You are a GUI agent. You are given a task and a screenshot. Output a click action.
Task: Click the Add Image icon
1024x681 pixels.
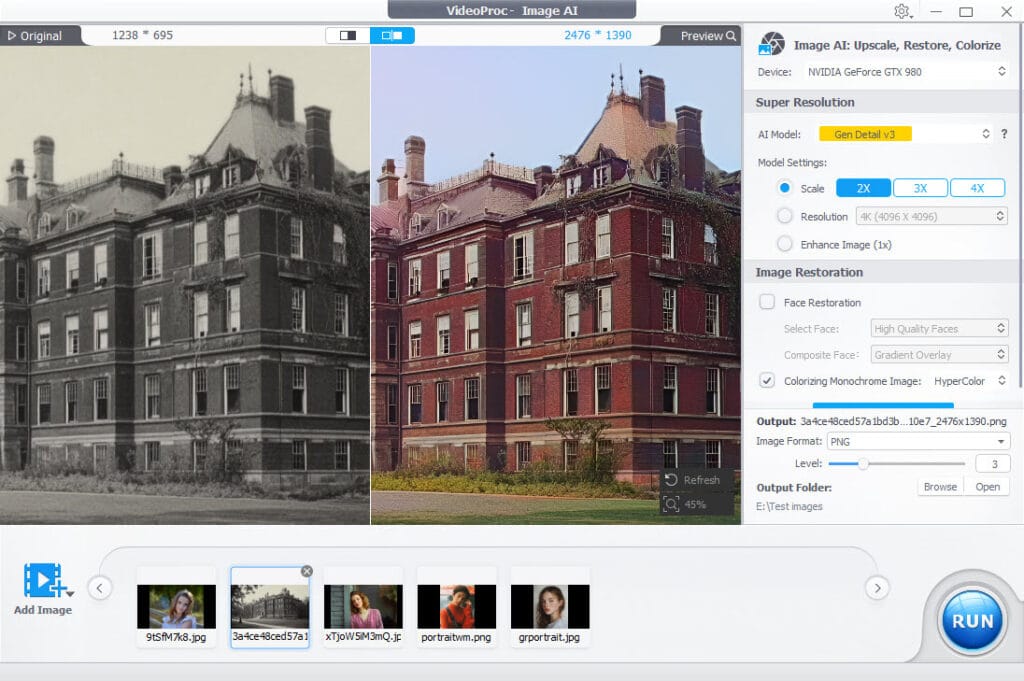[42, 581]
